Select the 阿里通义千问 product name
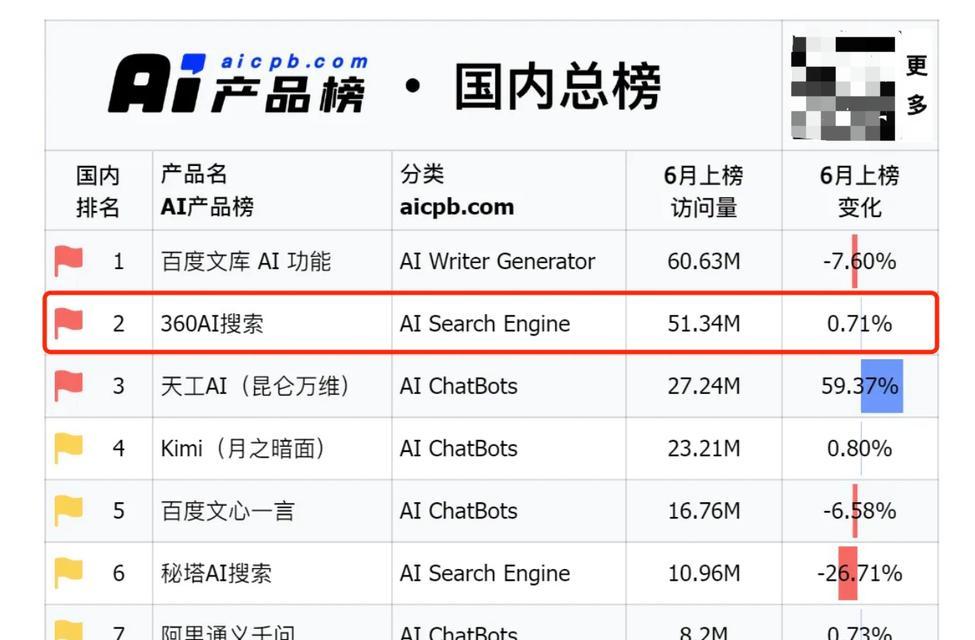This screenshot has height=640, width=975. 228,632
